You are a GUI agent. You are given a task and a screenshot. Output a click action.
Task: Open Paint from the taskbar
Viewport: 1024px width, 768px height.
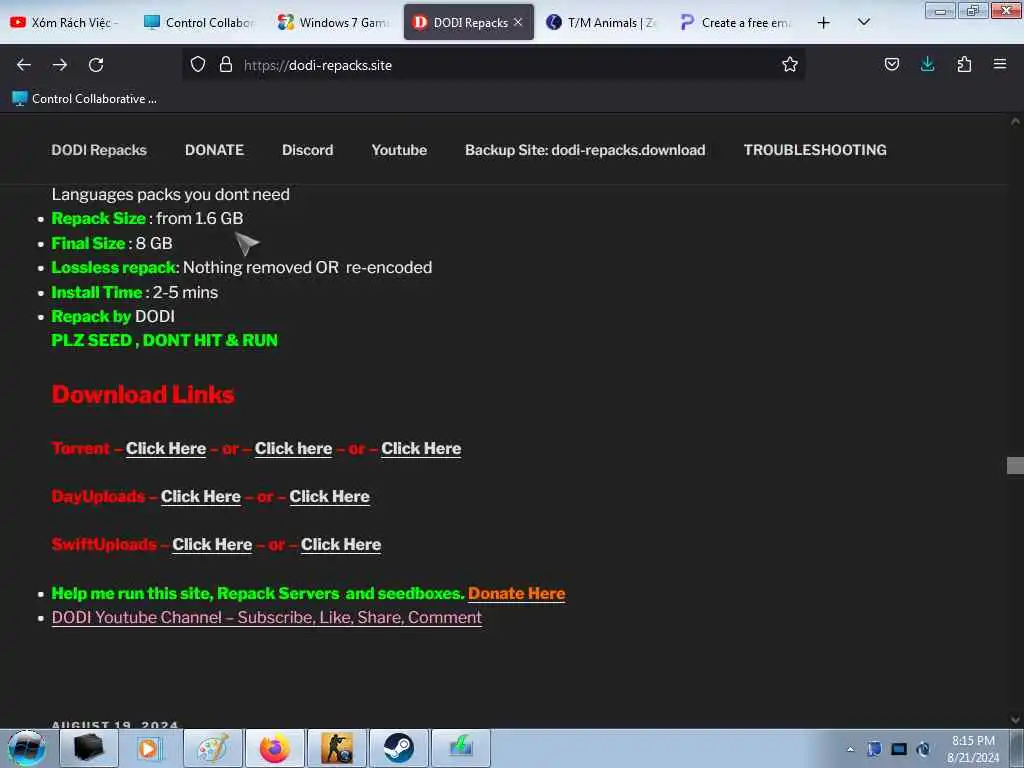(x=212, y=748)
